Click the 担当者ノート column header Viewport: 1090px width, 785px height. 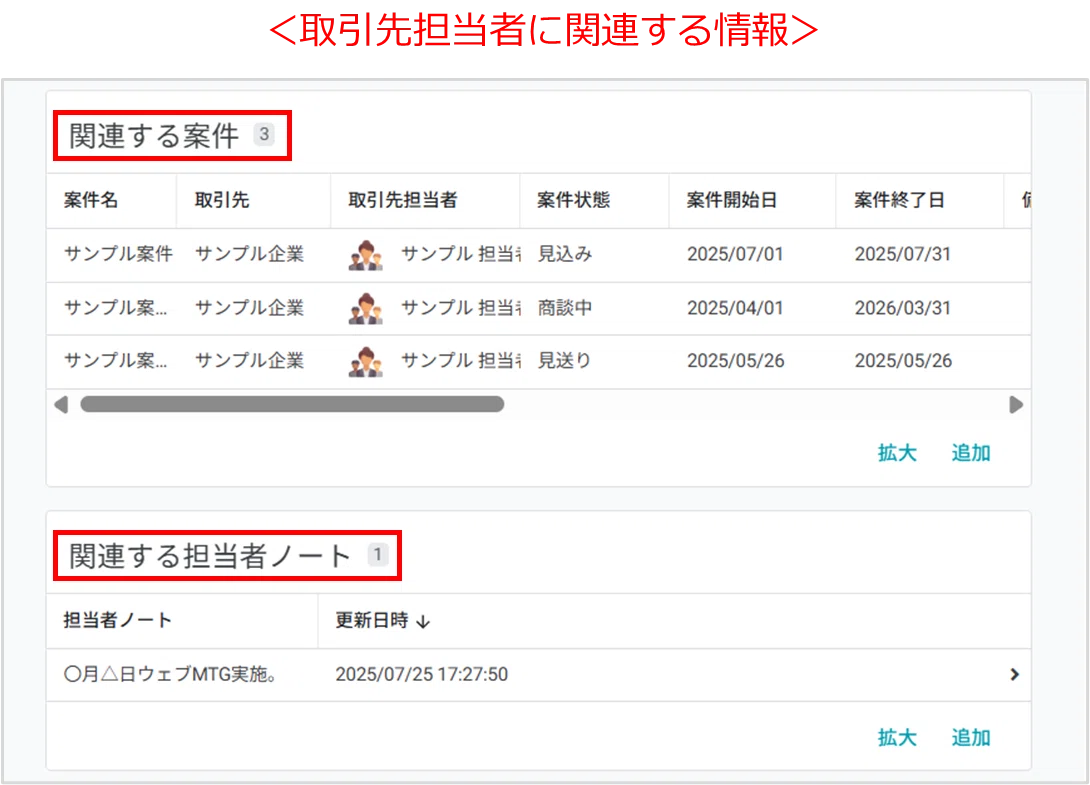[117, 620]
